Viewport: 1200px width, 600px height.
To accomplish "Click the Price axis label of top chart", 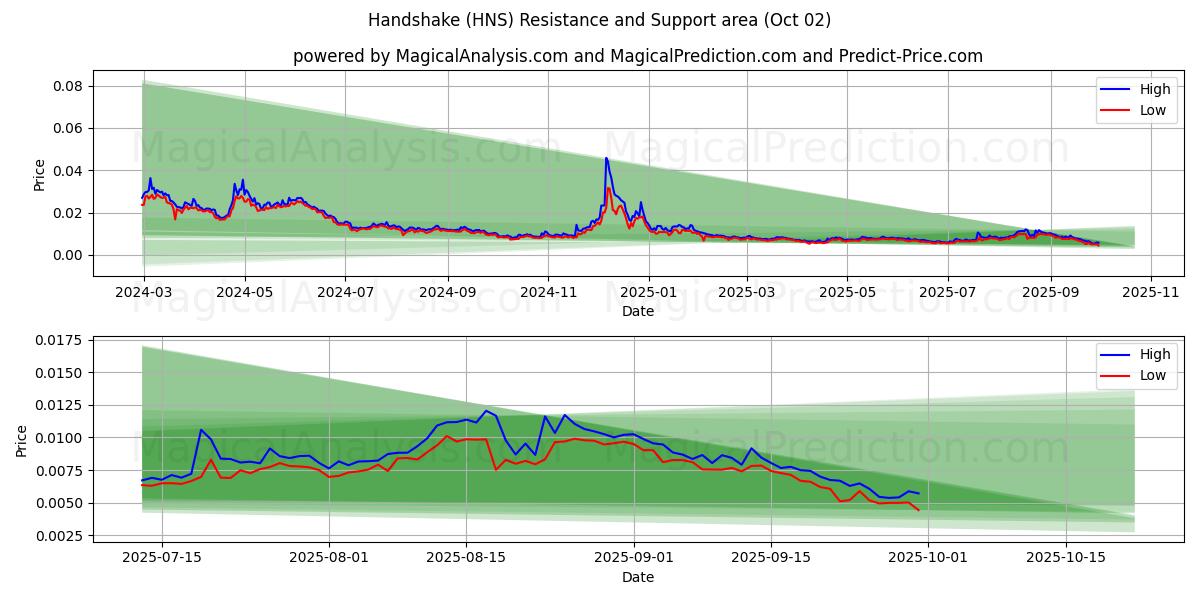I will point(40,174).
